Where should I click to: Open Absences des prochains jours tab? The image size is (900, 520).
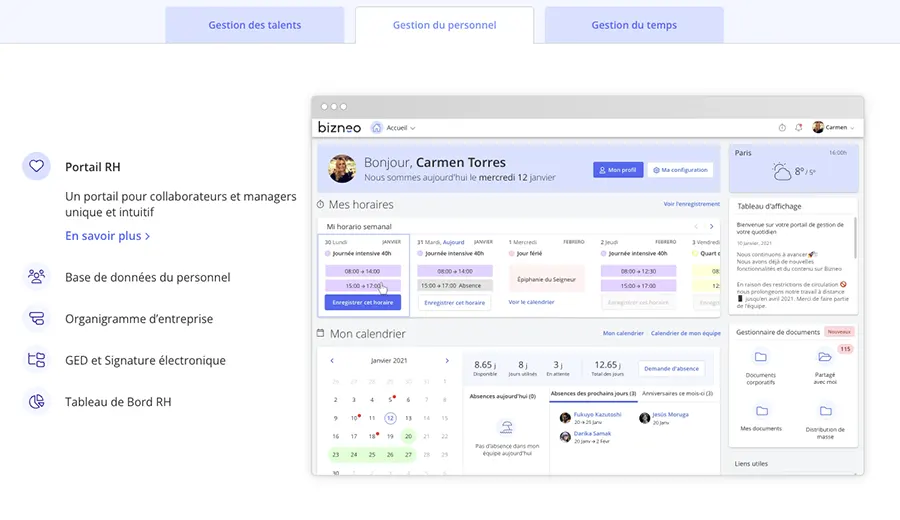point(593,394)
